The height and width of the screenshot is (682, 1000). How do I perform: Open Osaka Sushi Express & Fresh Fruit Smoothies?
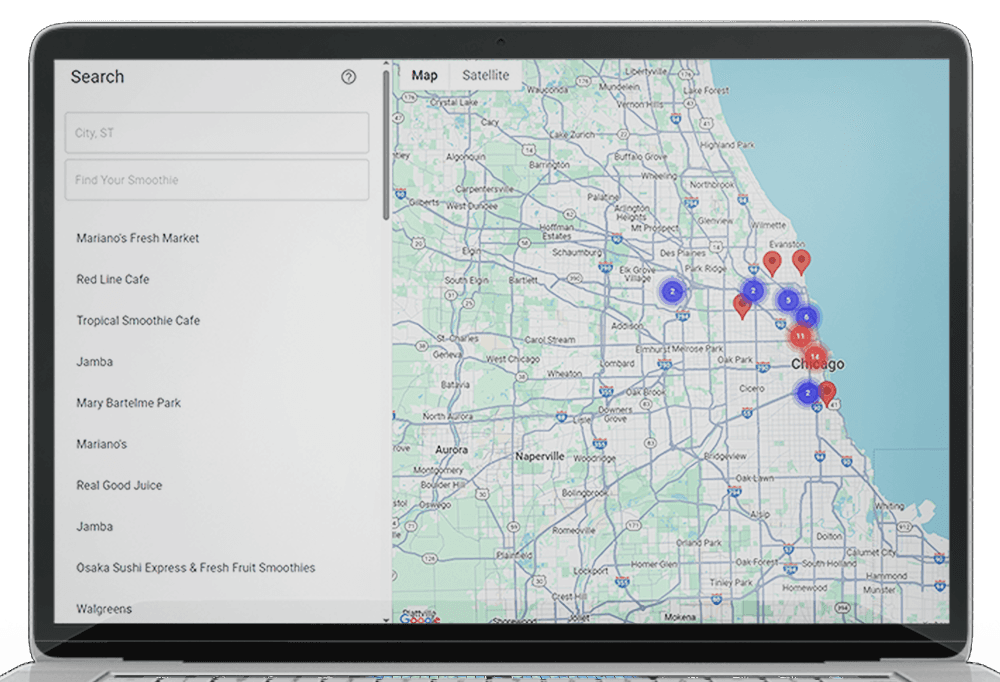pyautogui.click(x=196, y=567)
